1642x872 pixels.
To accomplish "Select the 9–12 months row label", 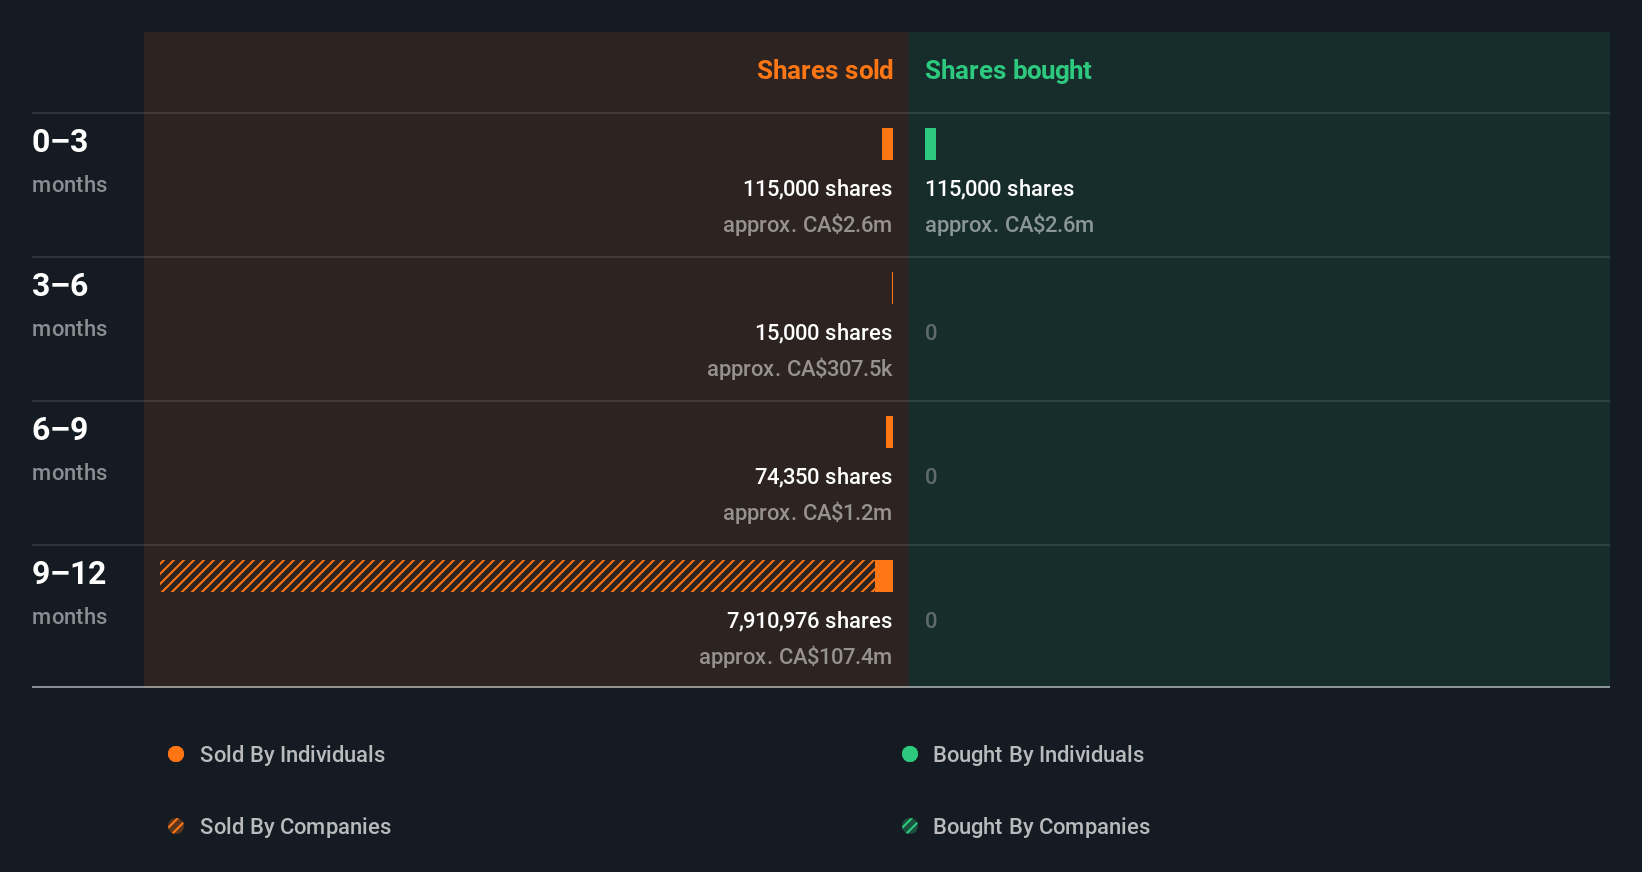I will coord(69,592).
